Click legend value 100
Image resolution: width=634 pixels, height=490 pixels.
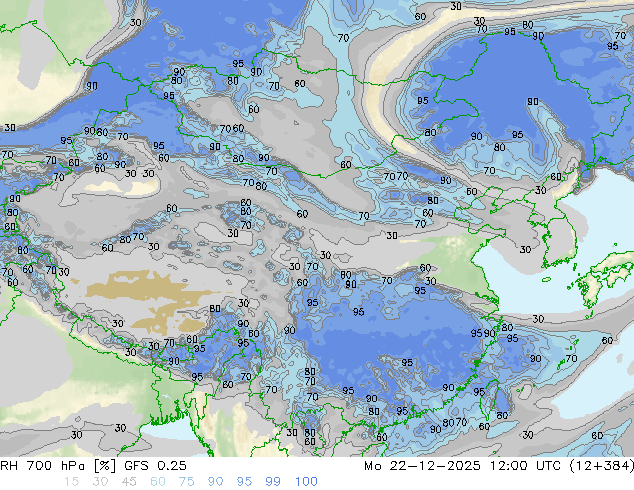point(306,482)
